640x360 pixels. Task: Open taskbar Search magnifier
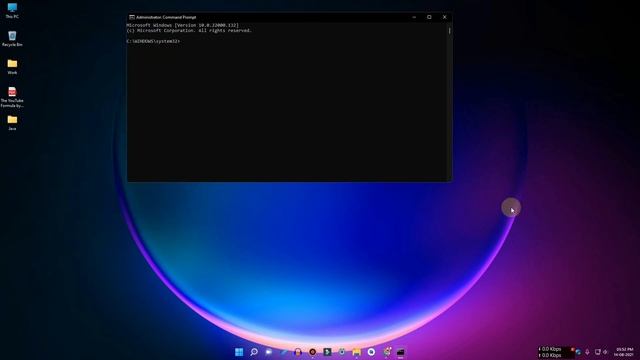coord(254,352)
